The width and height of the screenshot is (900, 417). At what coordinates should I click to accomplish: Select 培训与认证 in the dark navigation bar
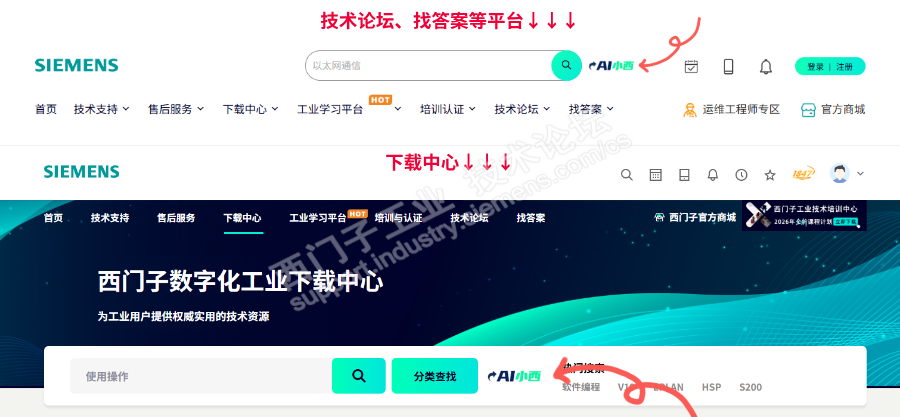tap(398, 218)
